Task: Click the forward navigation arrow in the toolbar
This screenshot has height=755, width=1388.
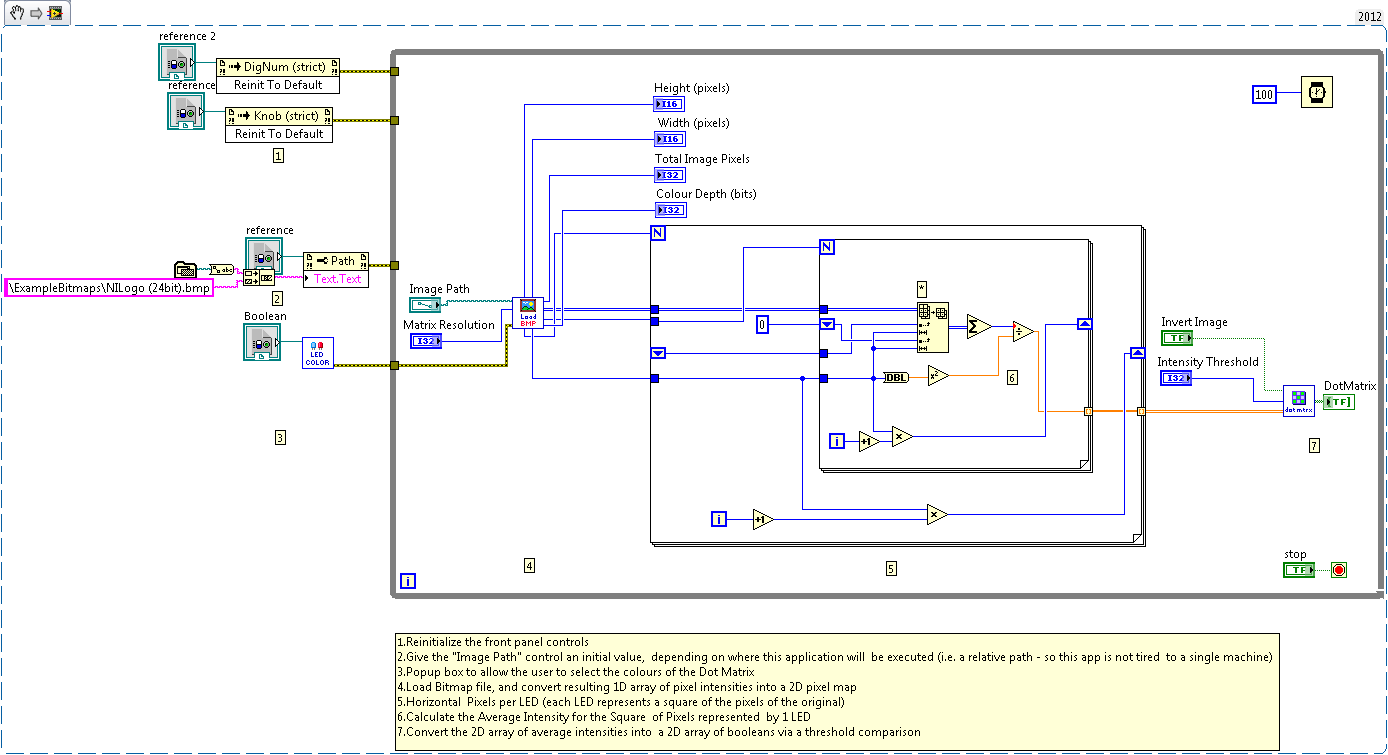Action: tap(35, 13)
